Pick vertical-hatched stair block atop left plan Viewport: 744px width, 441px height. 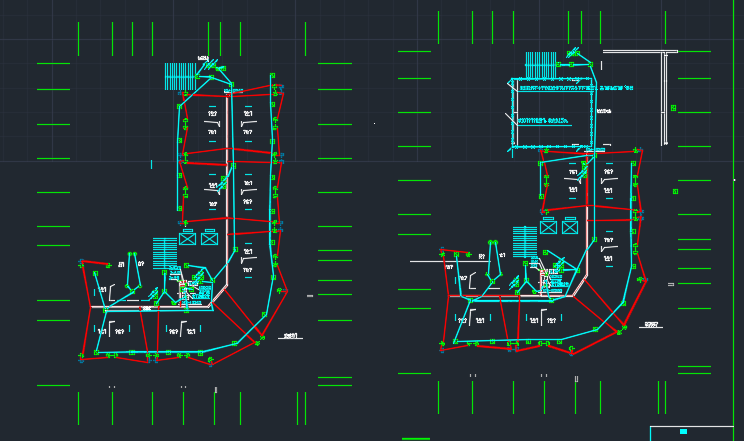[180, 76]
